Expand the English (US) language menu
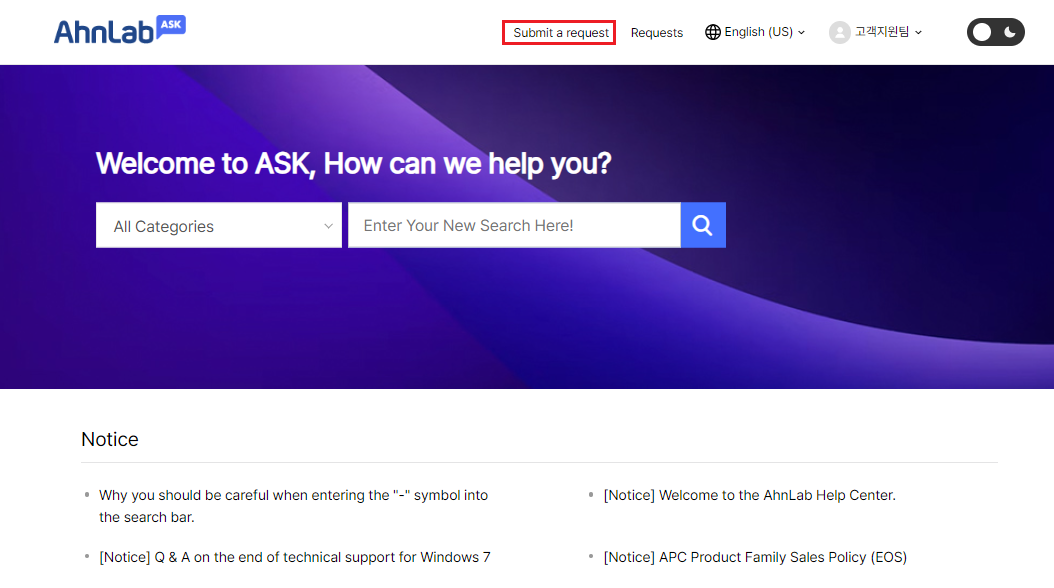 point(755,31)
